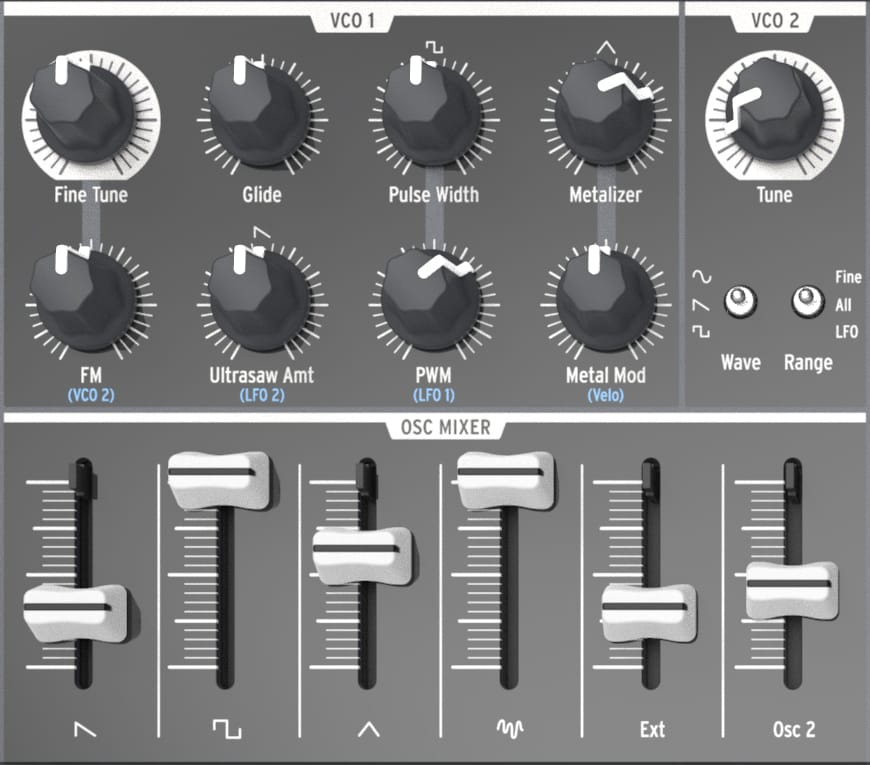Select the All range label
870x765 pixels.
click(x=843, y=305)
